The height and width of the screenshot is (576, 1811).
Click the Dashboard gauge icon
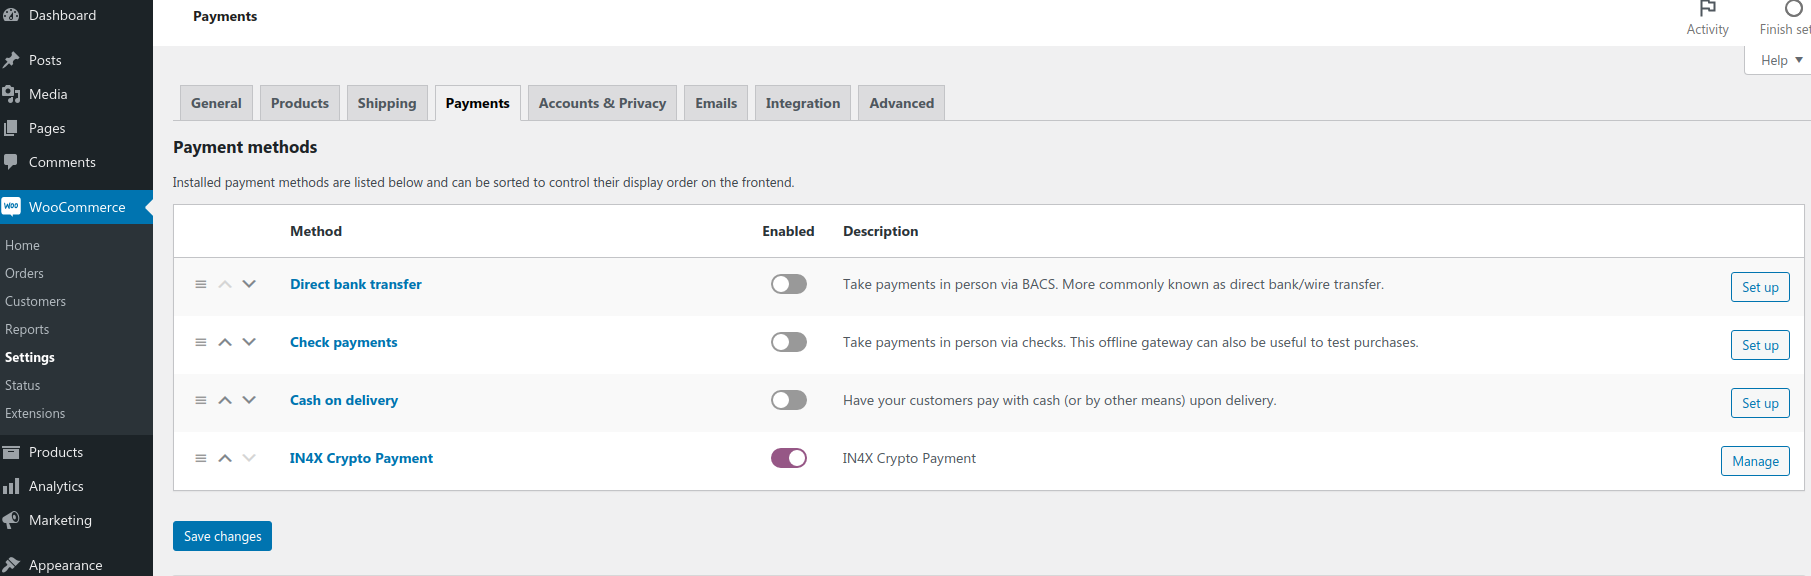(11, 15)
